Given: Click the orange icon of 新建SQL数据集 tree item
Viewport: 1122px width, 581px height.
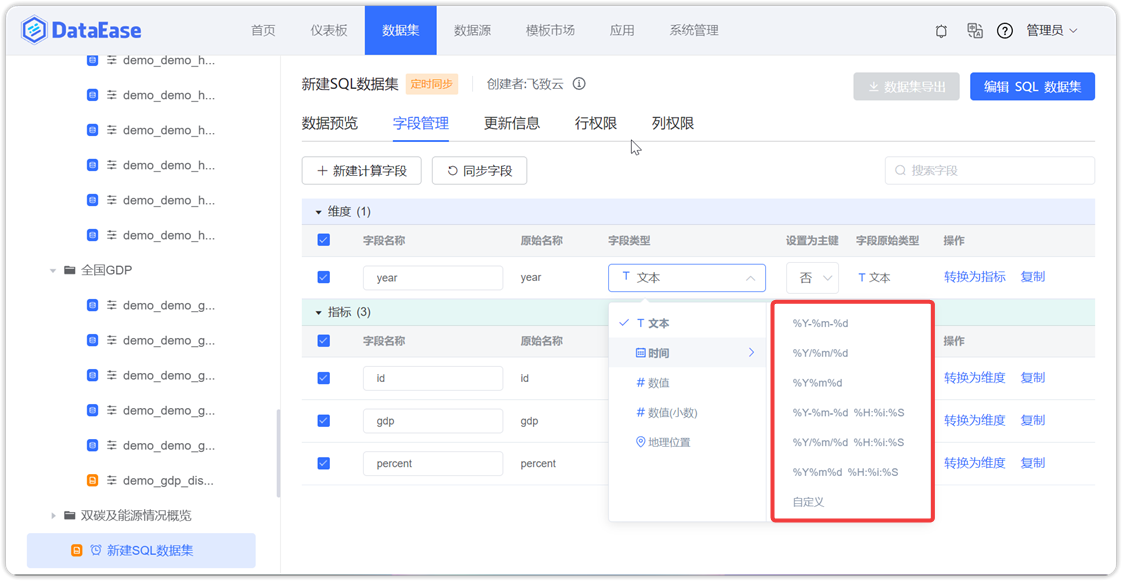Looking at the screenshot, I should pyautogui.click(x=77, y=550).
